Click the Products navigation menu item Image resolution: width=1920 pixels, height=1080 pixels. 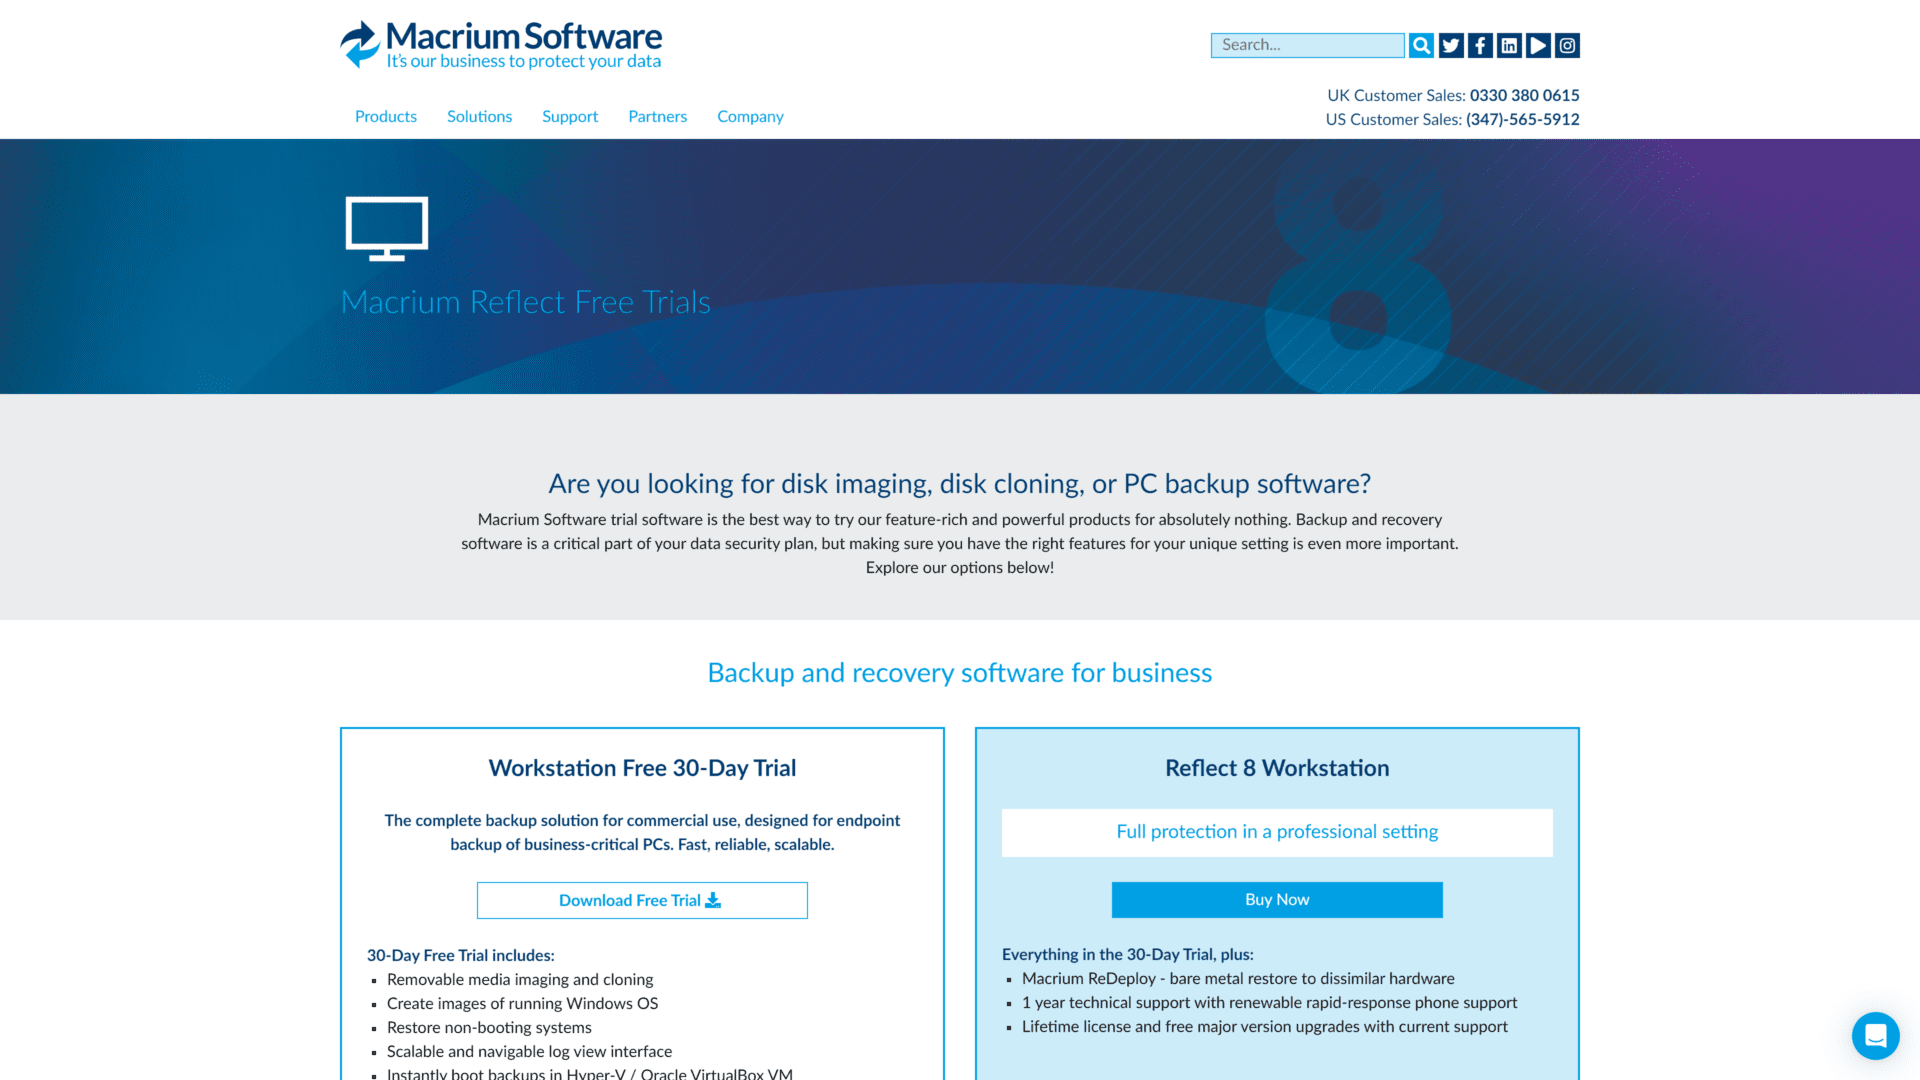pyautogui.click(x=386, y=117)
